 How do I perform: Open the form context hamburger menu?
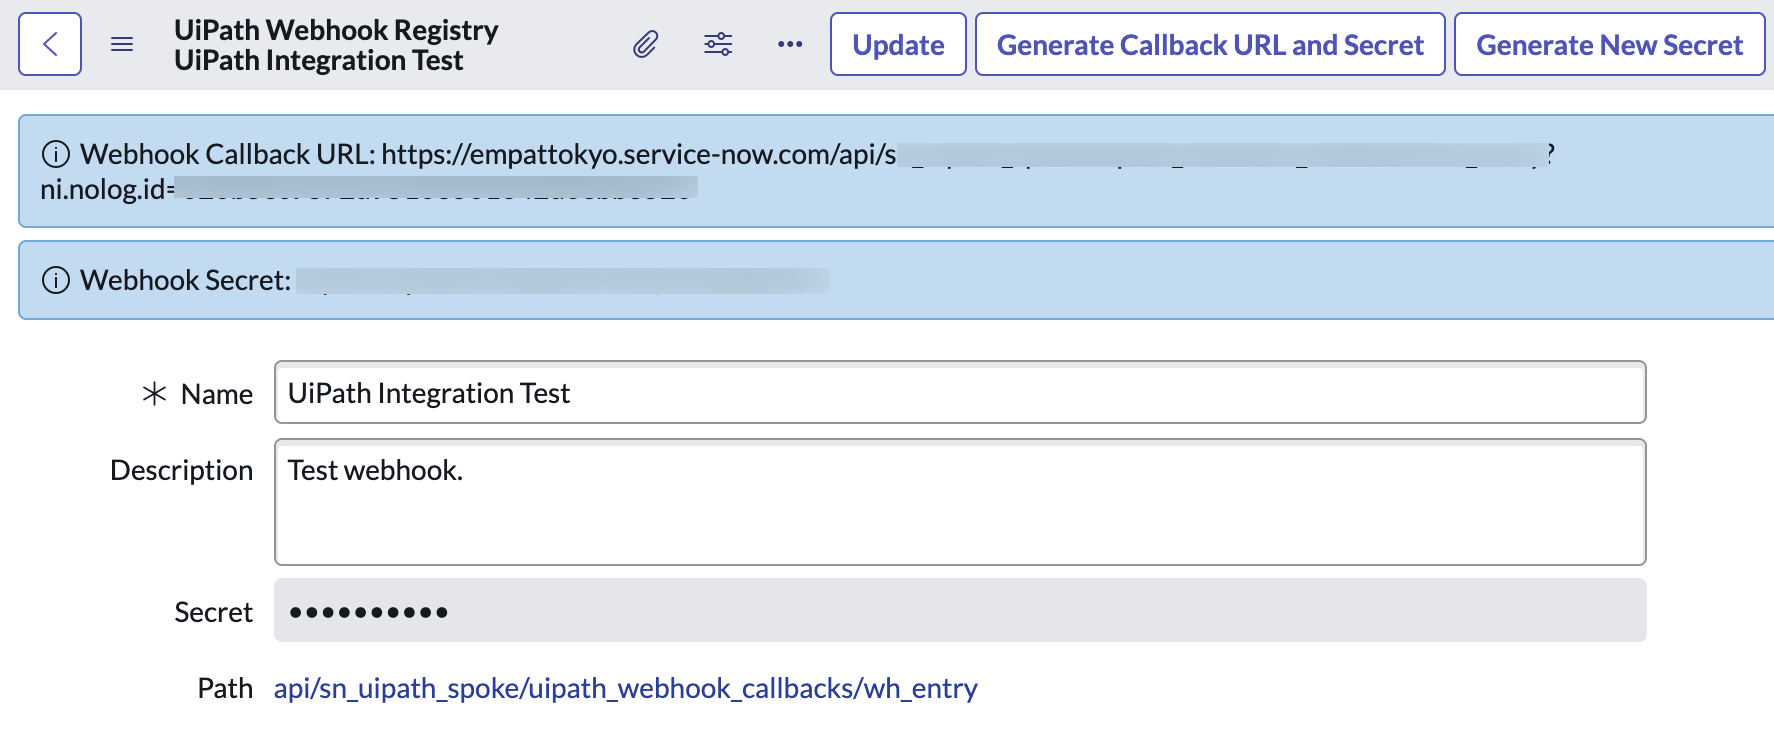click(x=122, y=44)
